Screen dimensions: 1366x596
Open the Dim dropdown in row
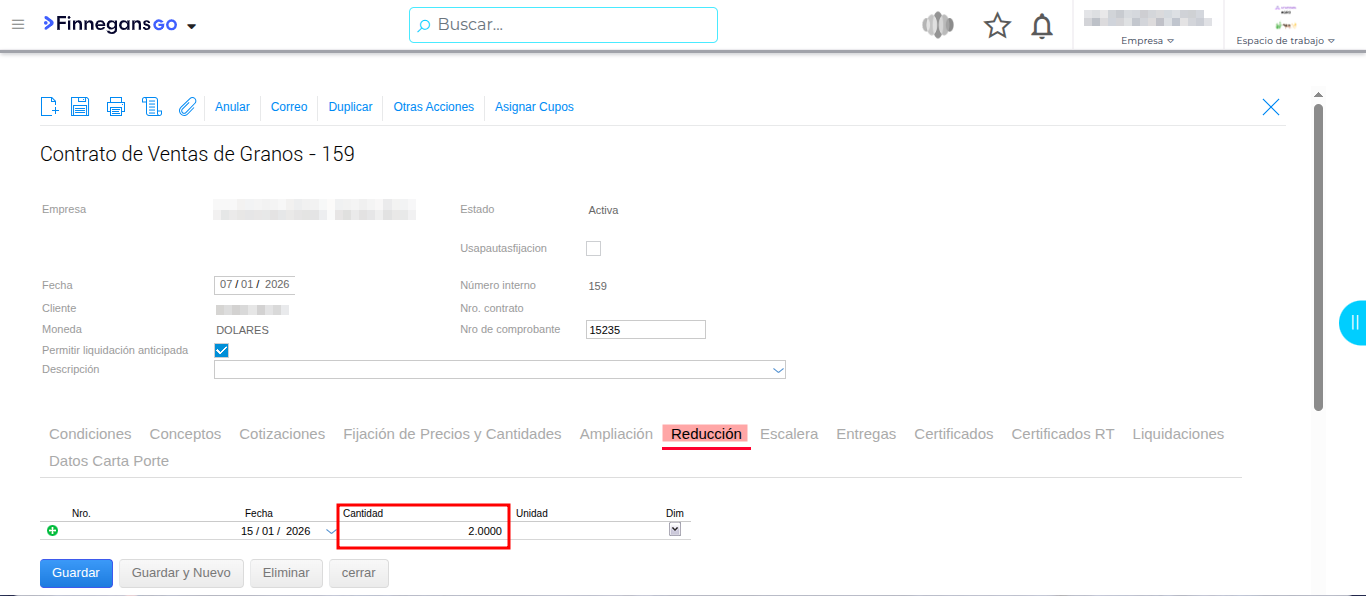point(675,530)
